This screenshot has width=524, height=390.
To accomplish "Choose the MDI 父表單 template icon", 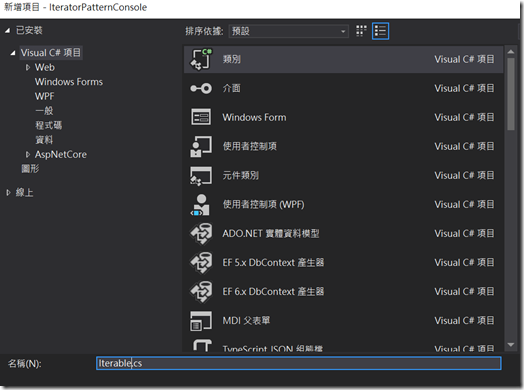I will (x=201, y=321).
